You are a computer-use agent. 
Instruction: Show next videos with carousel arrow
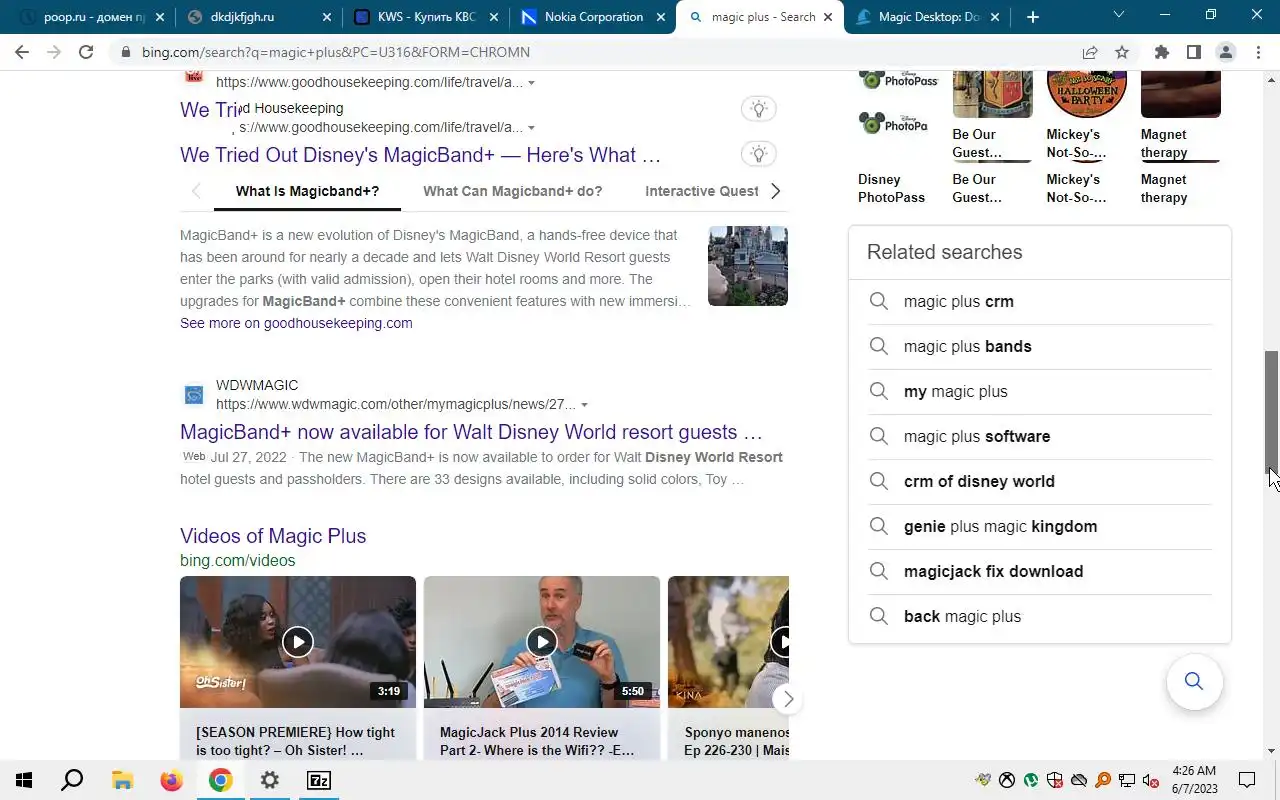[x=788, y=699]
